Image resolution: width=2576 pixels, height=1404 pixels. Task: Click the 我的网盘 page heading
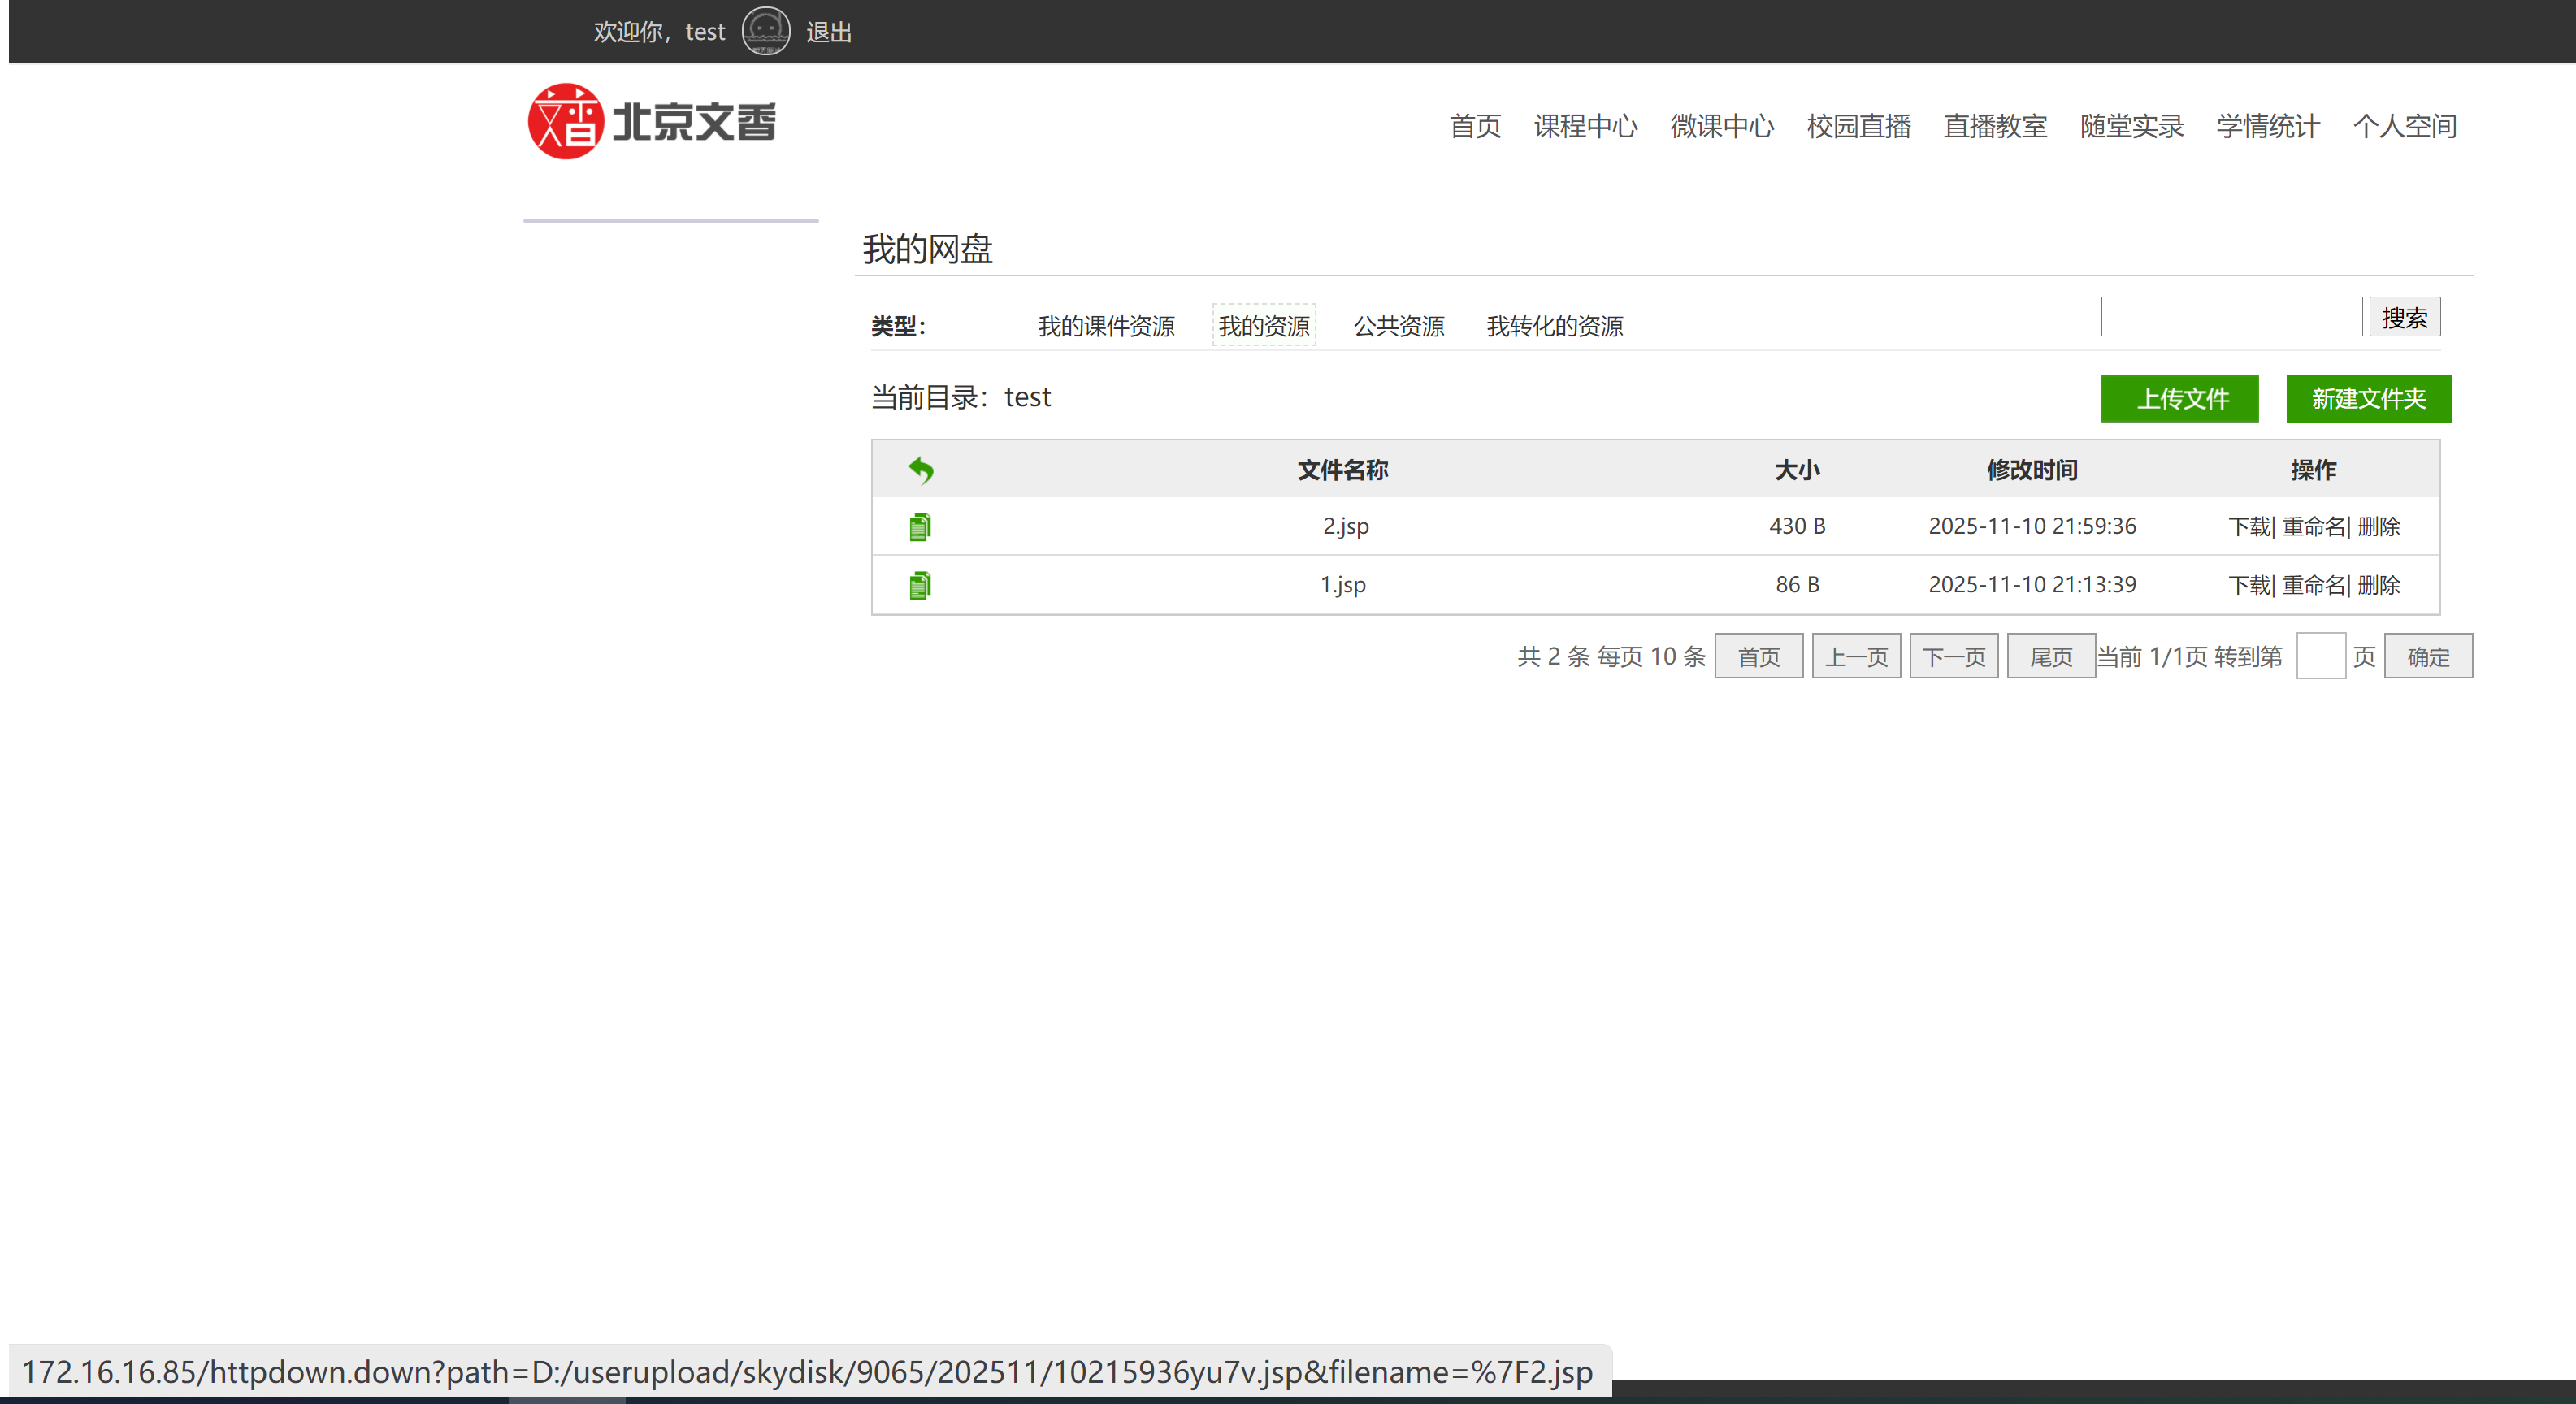[x=927, y=249]
